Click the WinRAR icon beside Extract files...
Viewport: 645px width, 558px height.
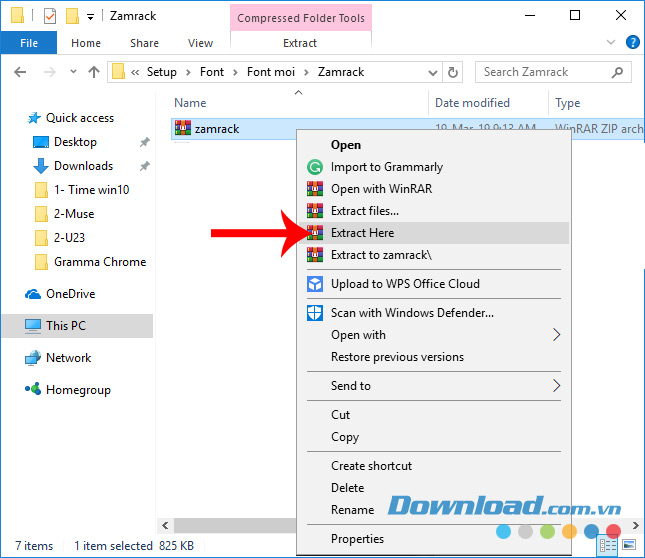click(315, 211)
